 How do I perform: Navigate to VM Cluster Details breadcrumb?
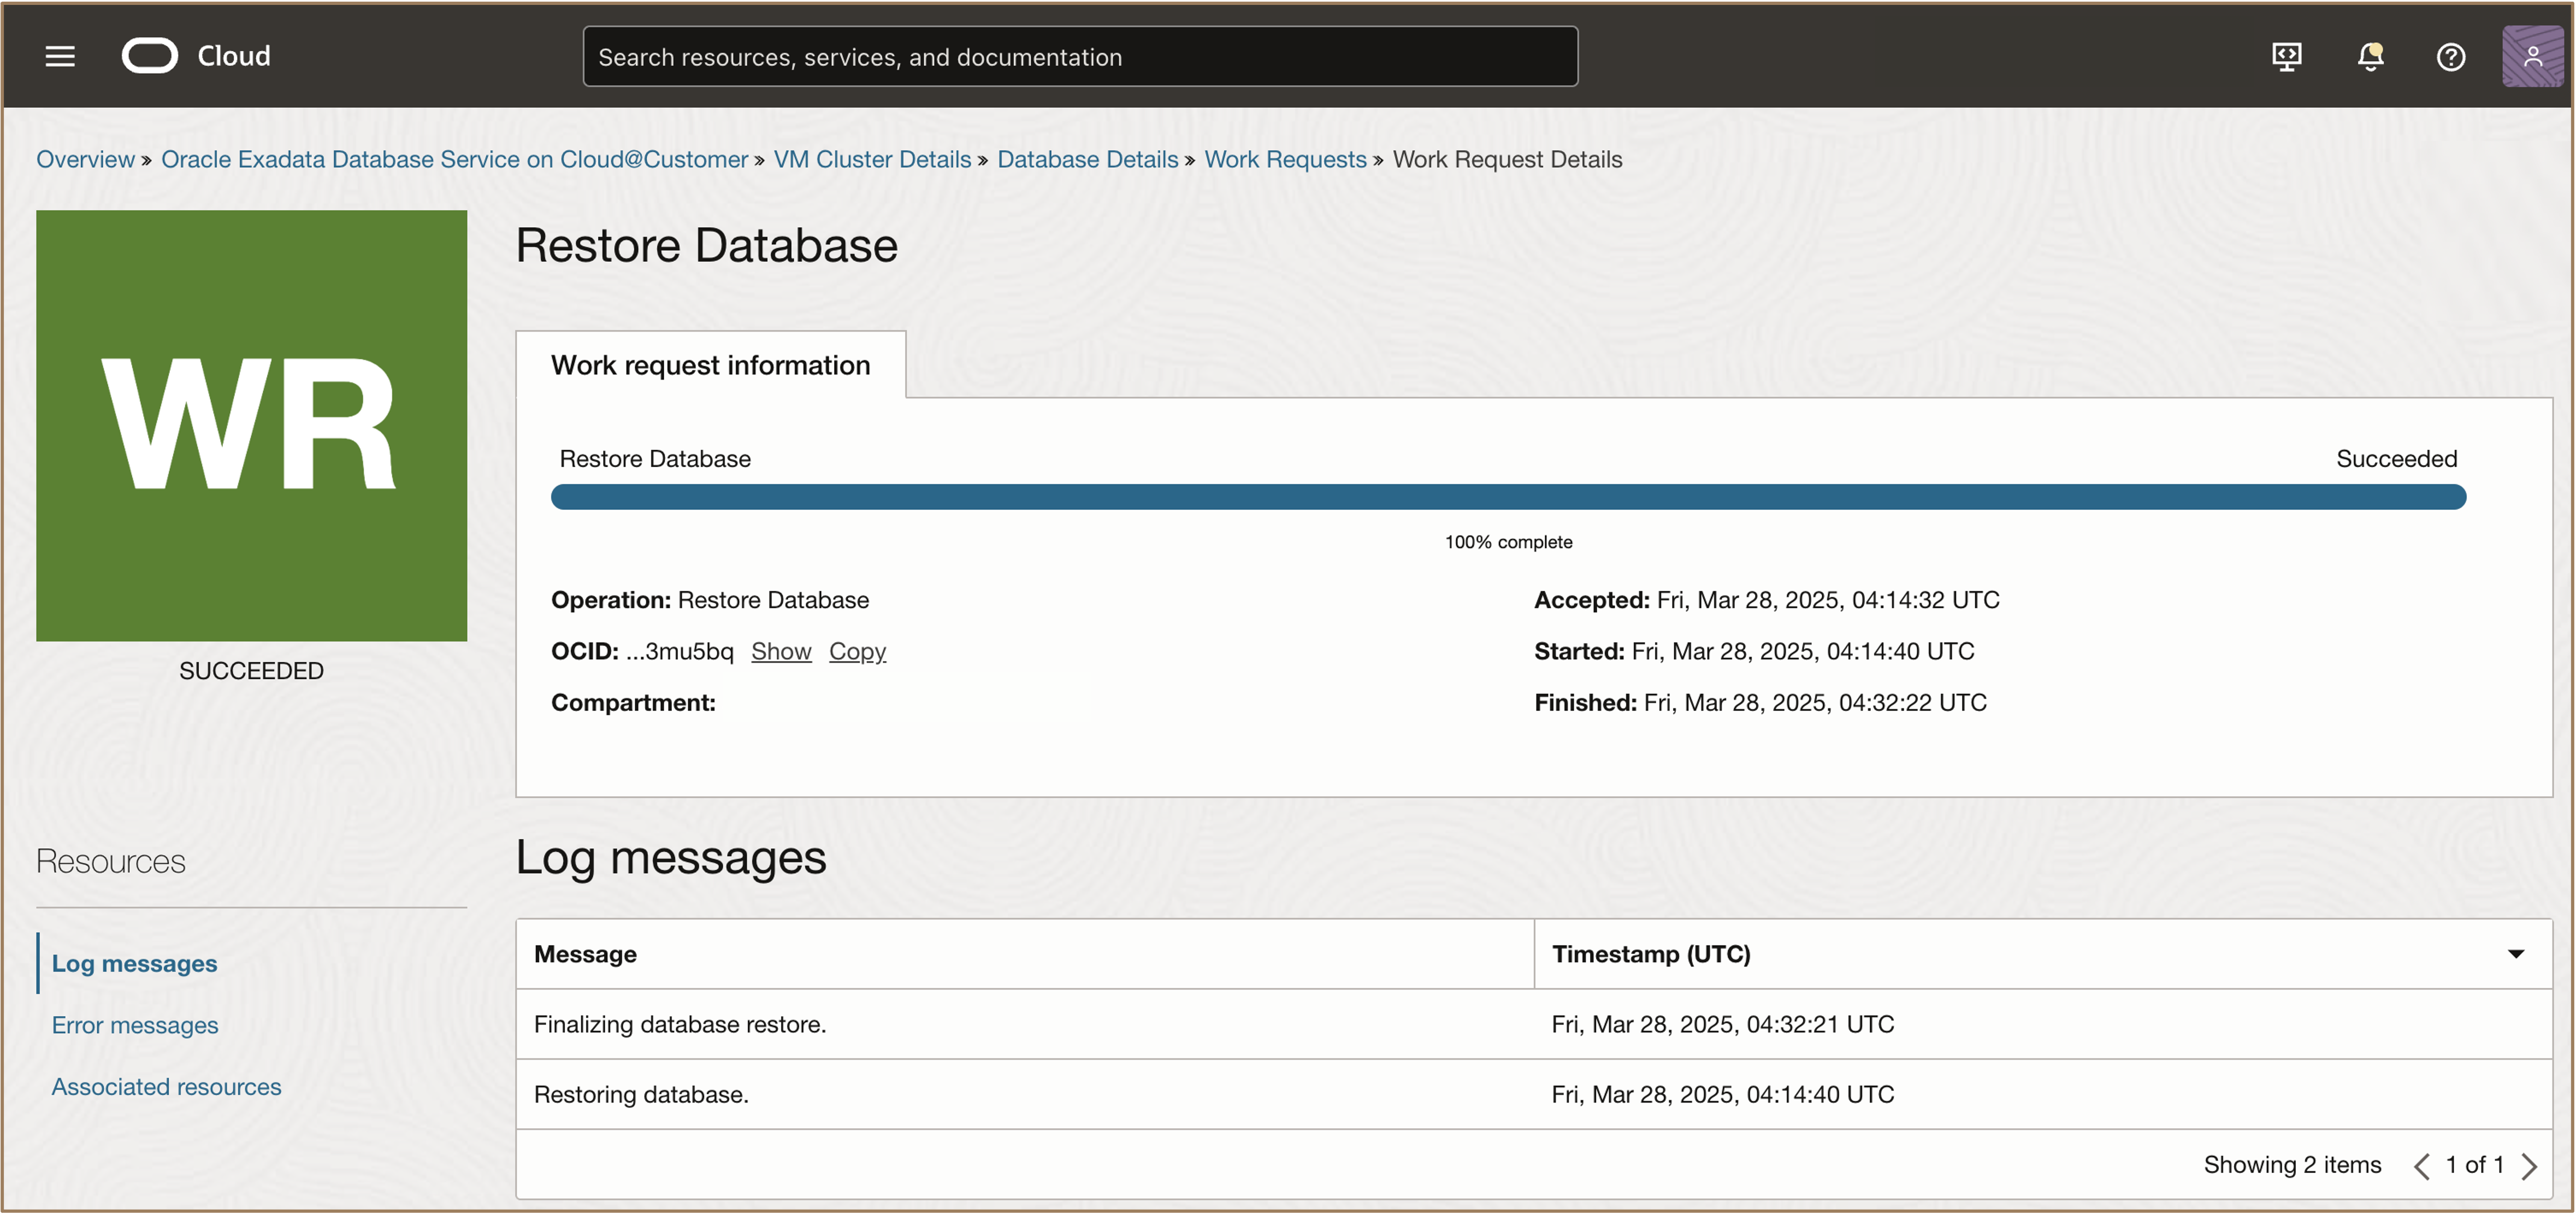[x=872, y=159]
